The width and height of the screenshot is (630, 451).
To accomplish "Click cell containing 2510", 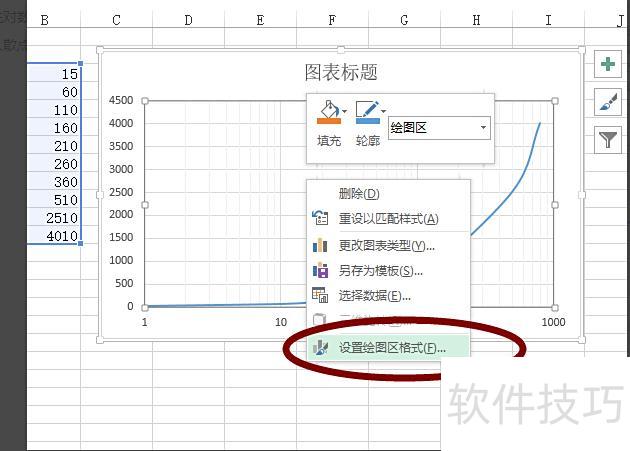I will pyautogui.click(x=54, y=218).
